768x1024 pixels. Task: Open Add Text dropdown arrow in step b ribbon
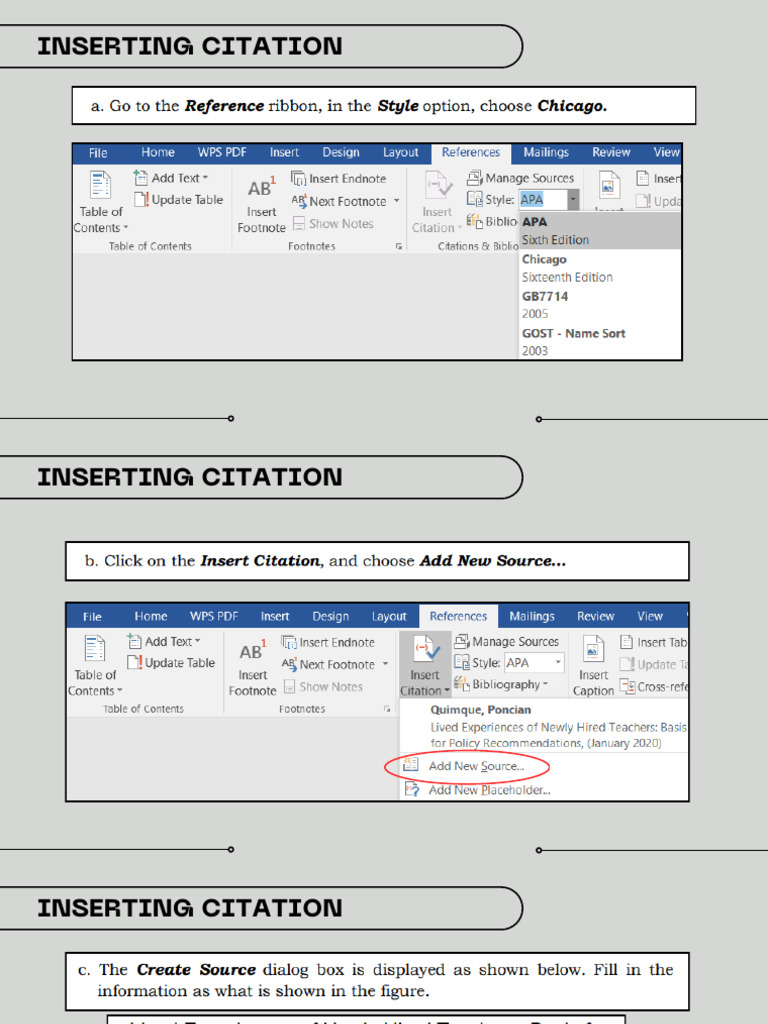click(197, 641)
